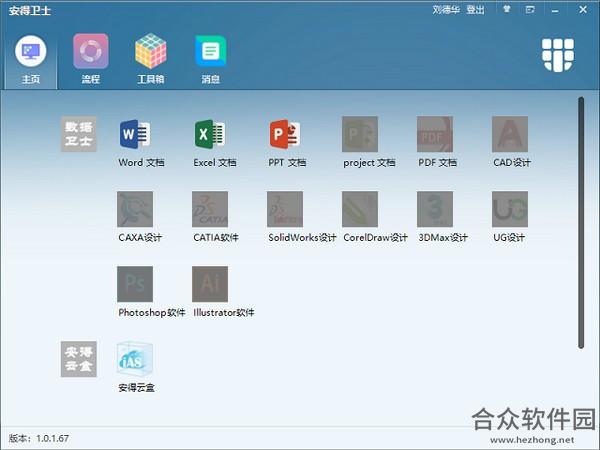Click the version text 1.0.1.67
Screen dimensions: 600x450
coord(52,439)
